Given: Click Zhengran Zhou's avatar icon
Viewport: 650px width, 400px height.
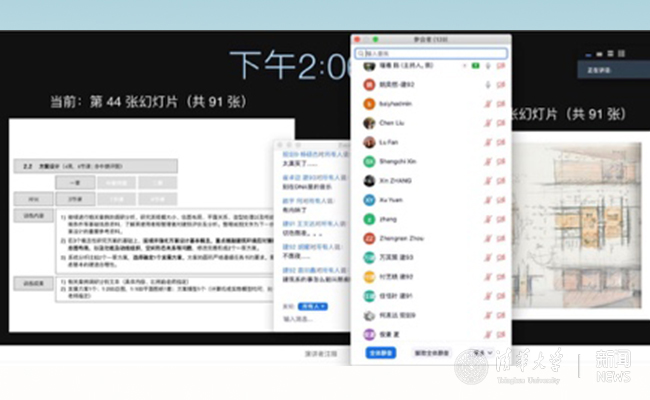Looking at the screenshot, I should pos(369,238).
